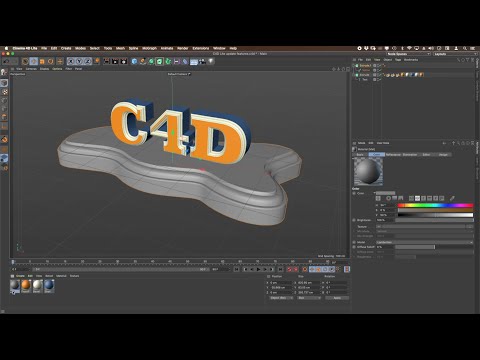The height and width of the screenshot is (360, 480).
Task: Expand the Color parameter triangle
Action: pos(375,193)
